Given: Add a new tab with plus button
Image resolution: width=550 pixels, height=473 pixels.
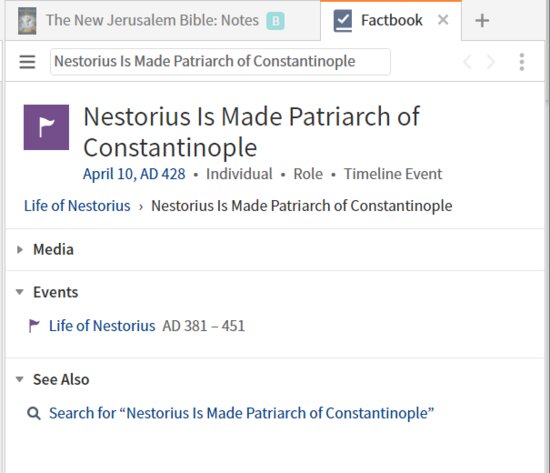Looking at the screenshot, I should pos(482,20).
